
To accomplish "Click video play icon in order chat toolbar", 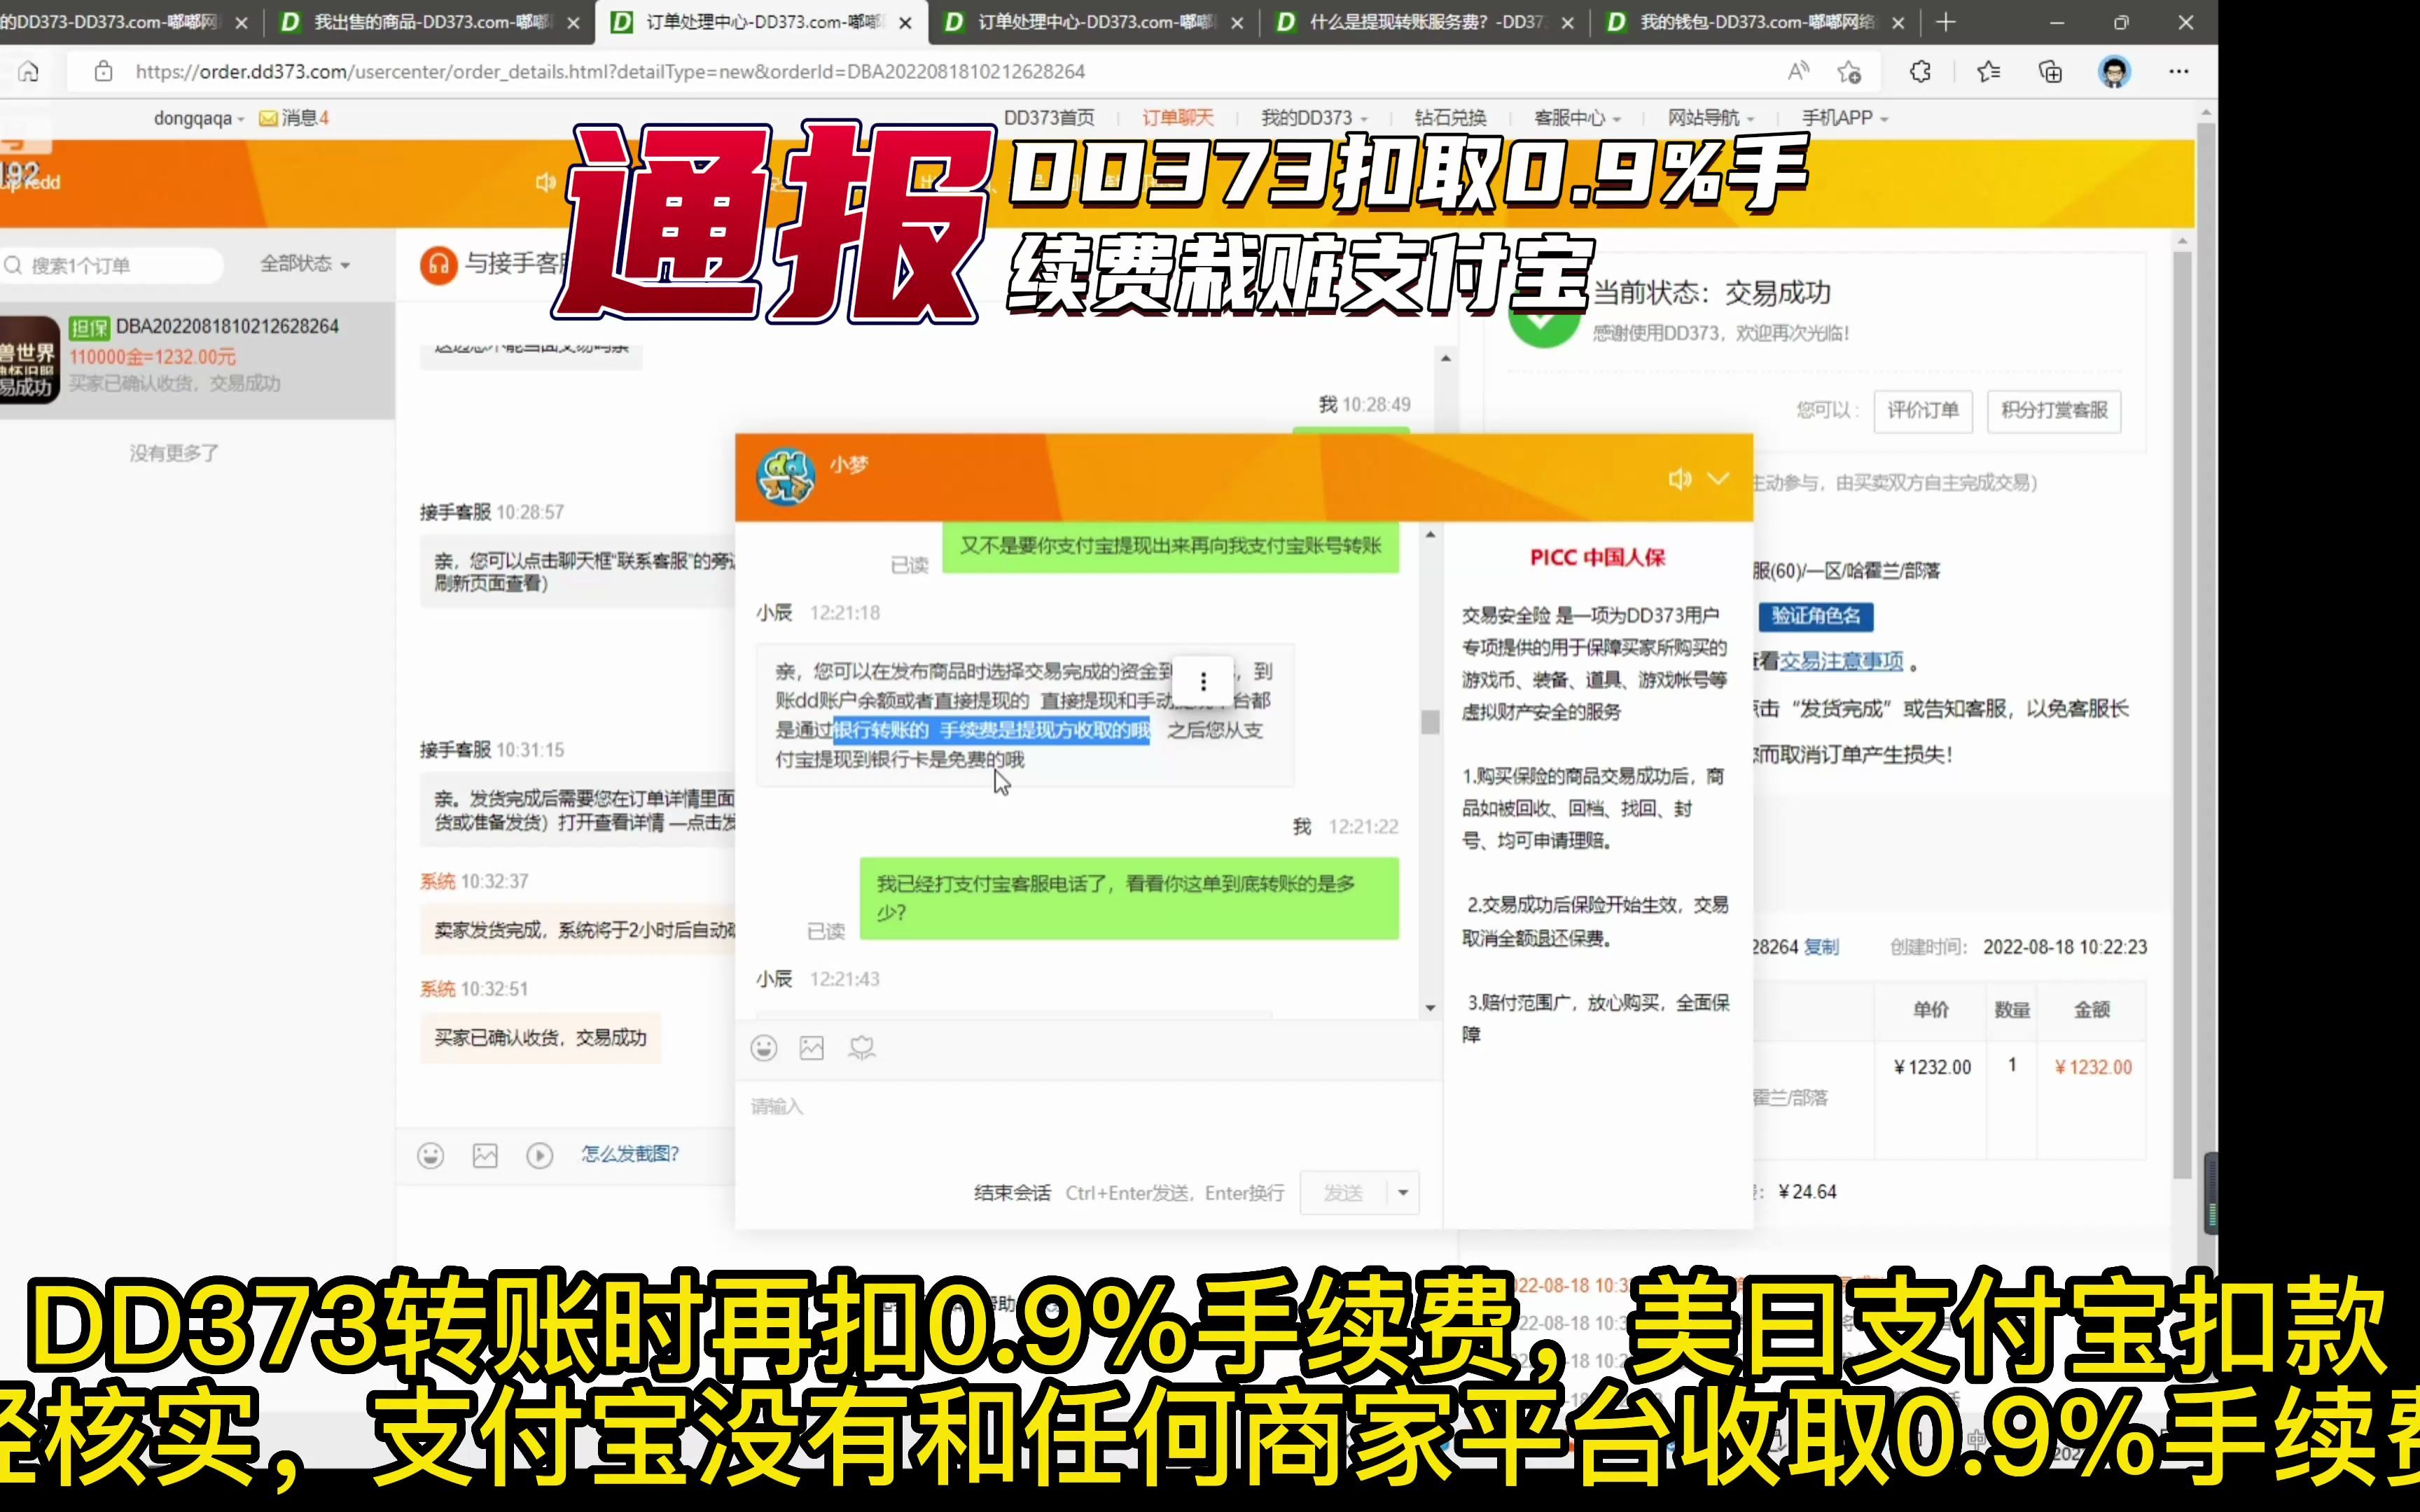I will [540, 1155].
